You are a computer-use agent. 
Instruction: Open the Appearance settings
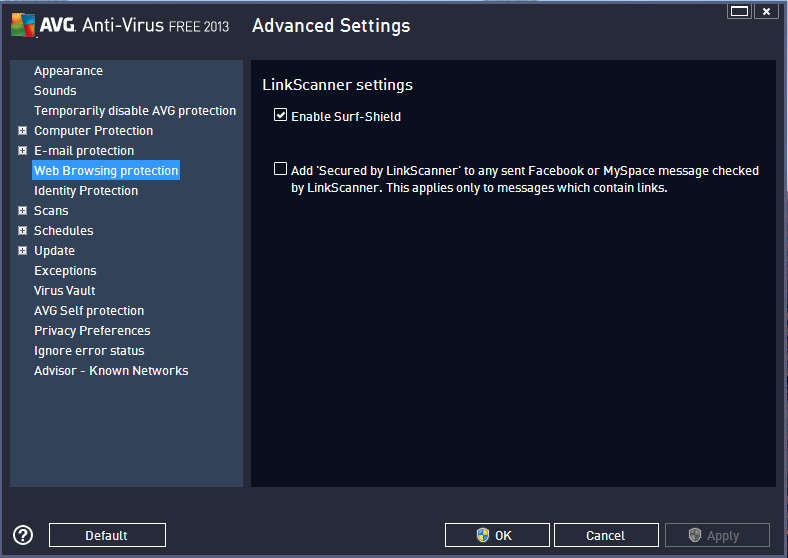click(x=68, y=71)
